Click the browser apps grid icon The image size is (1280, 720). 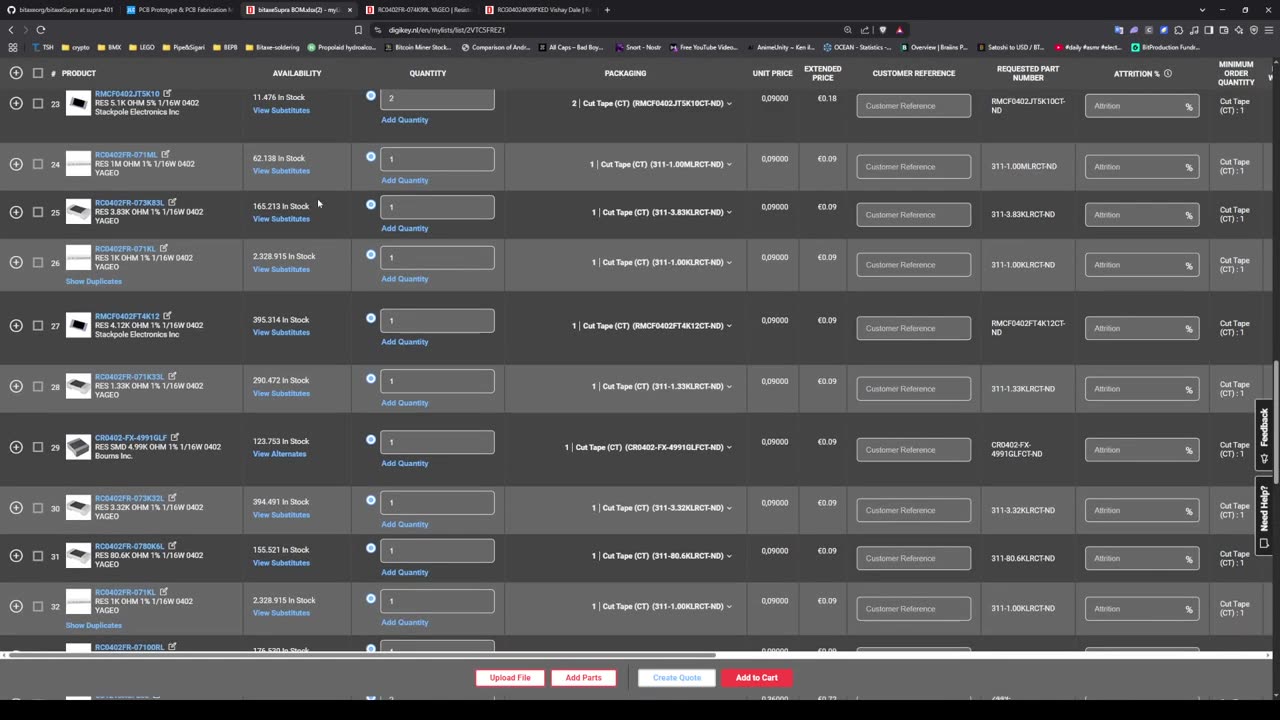(x=12, y=47)
